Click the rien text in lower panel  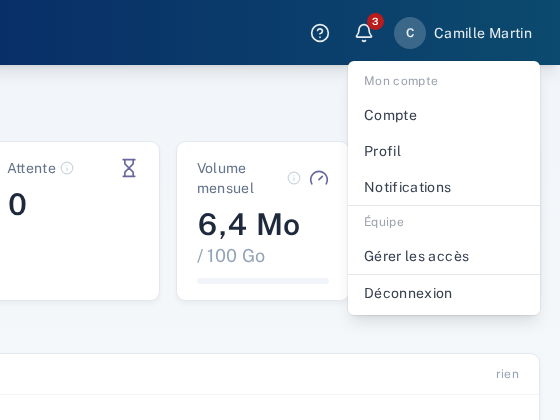[x=508, y=374]
